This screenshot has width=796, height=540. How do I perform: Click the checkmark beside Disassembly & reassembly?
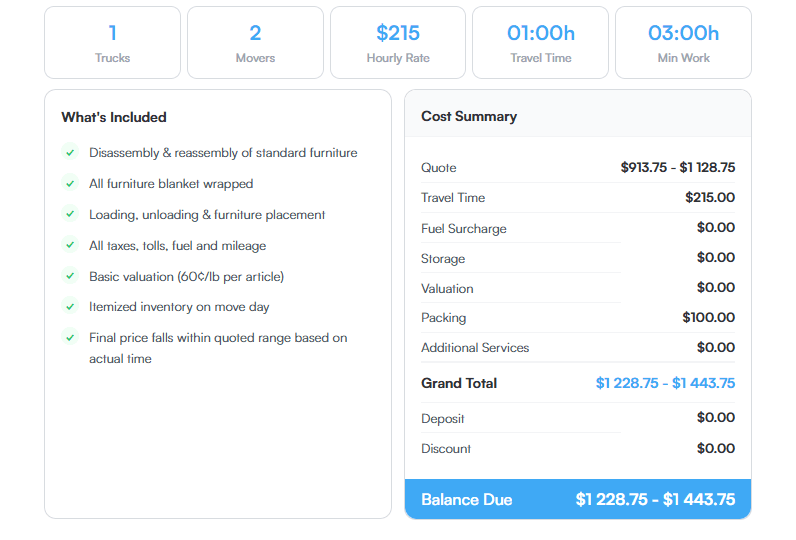(70, 152)
